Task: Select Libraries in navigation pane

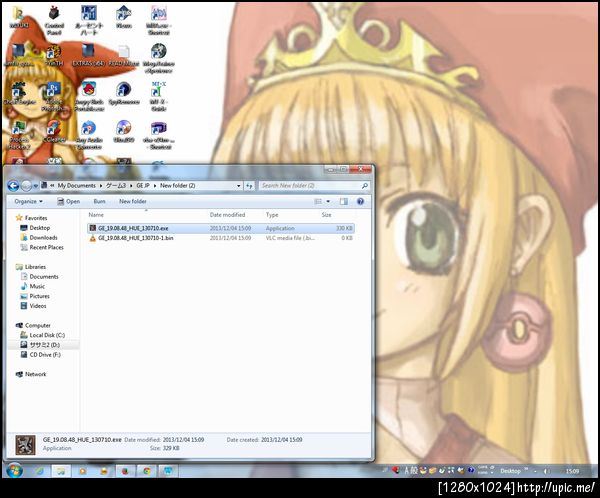Action: [x=31, y=267]
